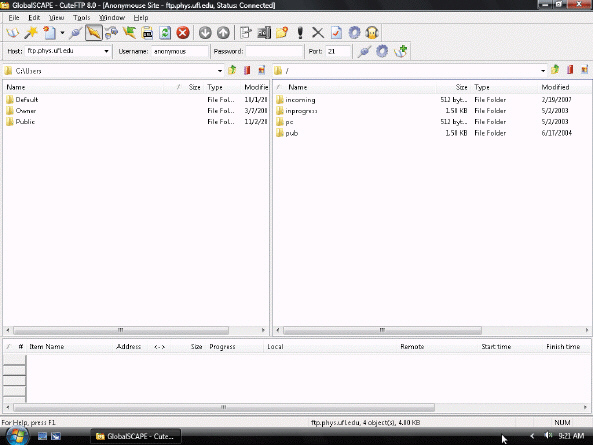
Task: Expand remote path dropdown
Action: [543, 71]
